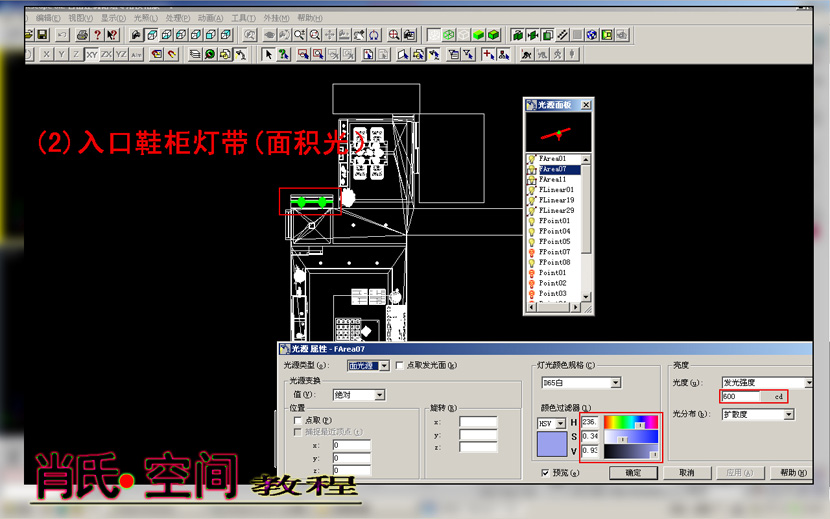Toggle the XY plane constraint button
The height and width of the screenshot is (519, 830).
(92, 54)
